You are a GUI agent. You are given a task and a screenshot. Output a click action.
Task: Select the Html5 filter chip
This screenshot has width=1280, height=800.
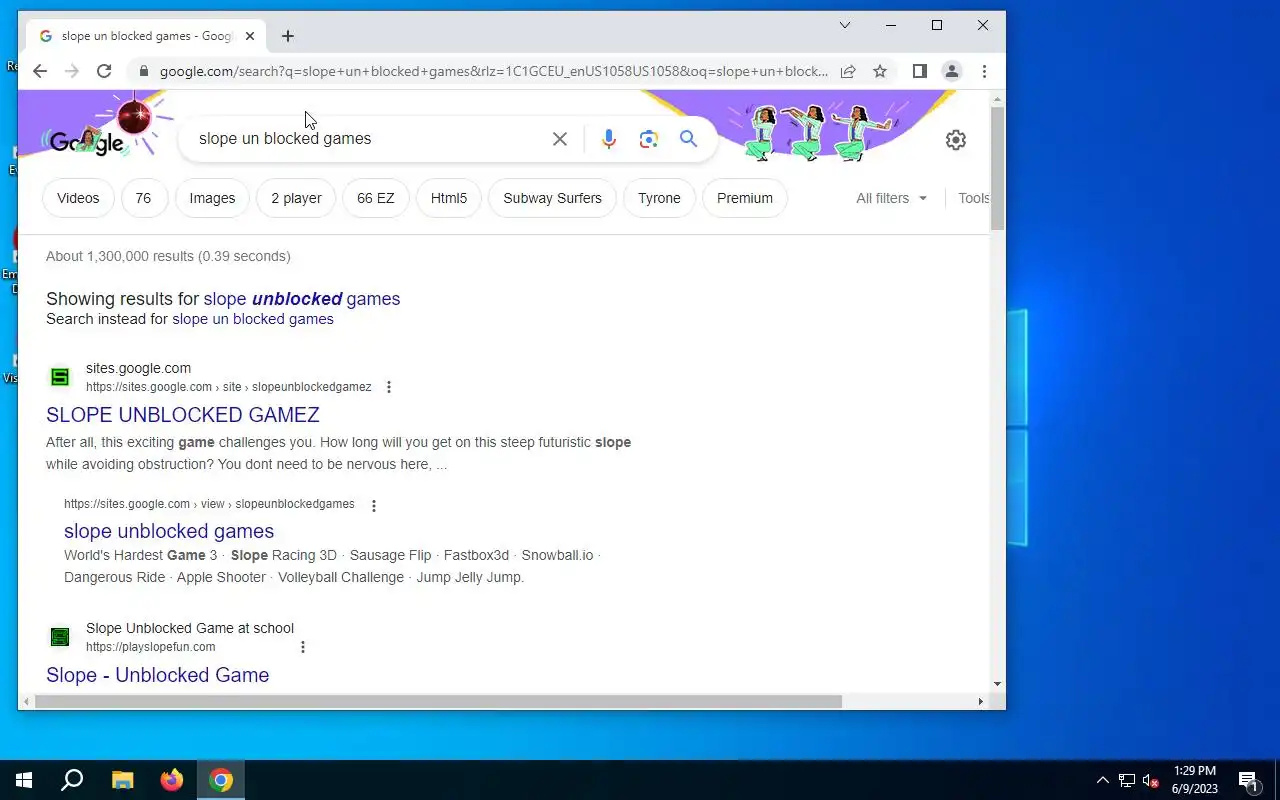pos(449,198)
